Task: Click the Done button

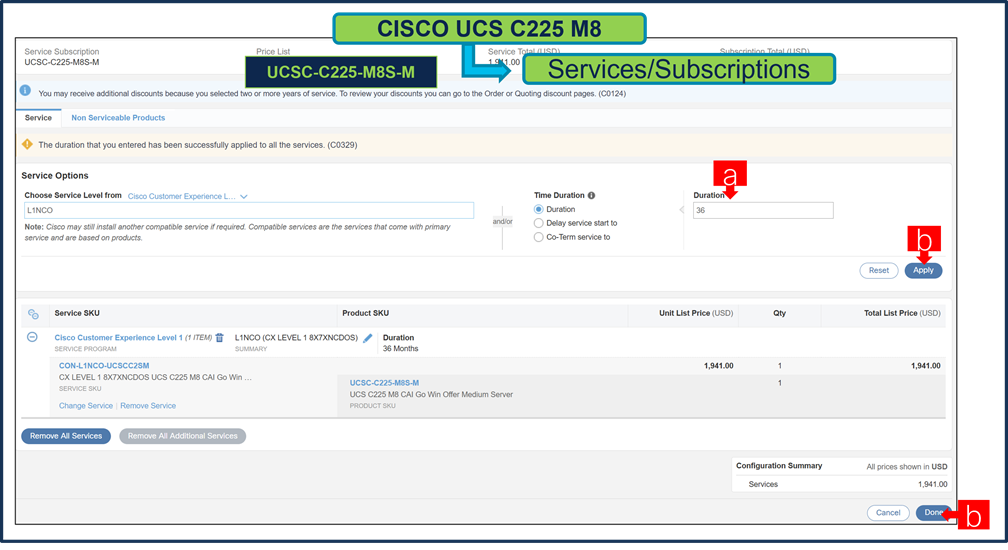Action: 933,513
